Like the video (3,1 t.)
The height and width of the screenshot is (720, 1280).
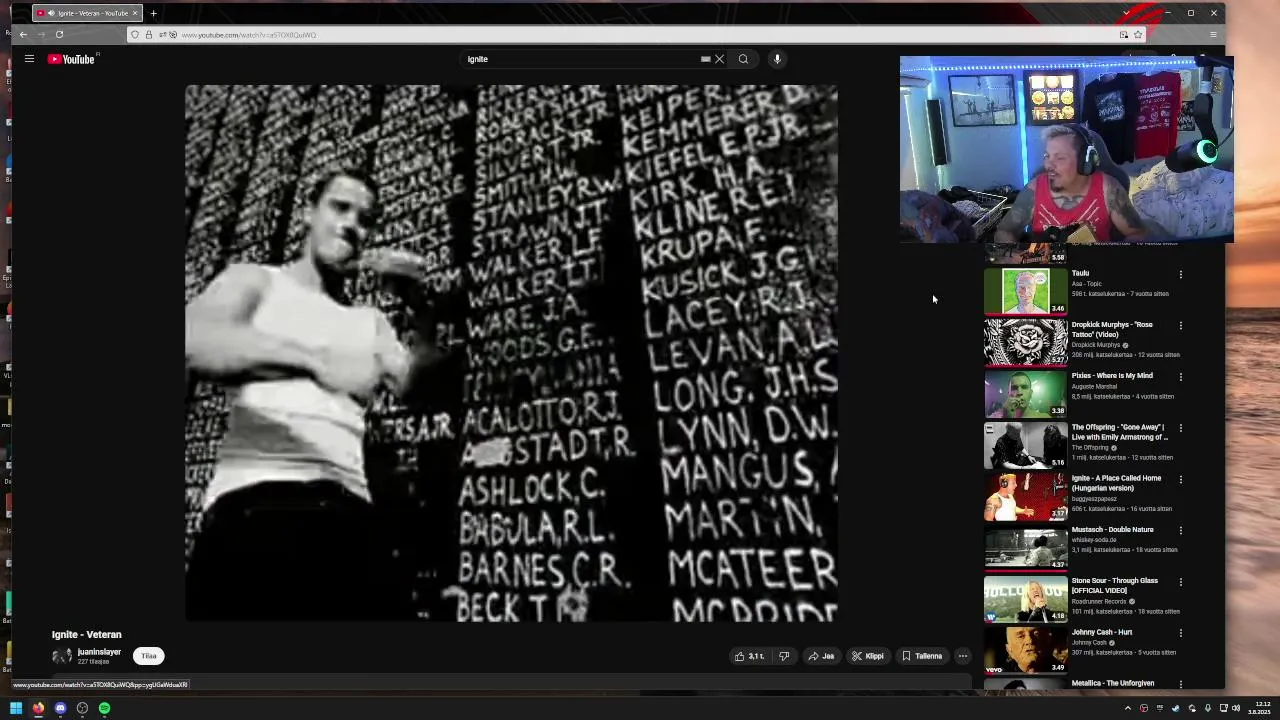(750, 656)
